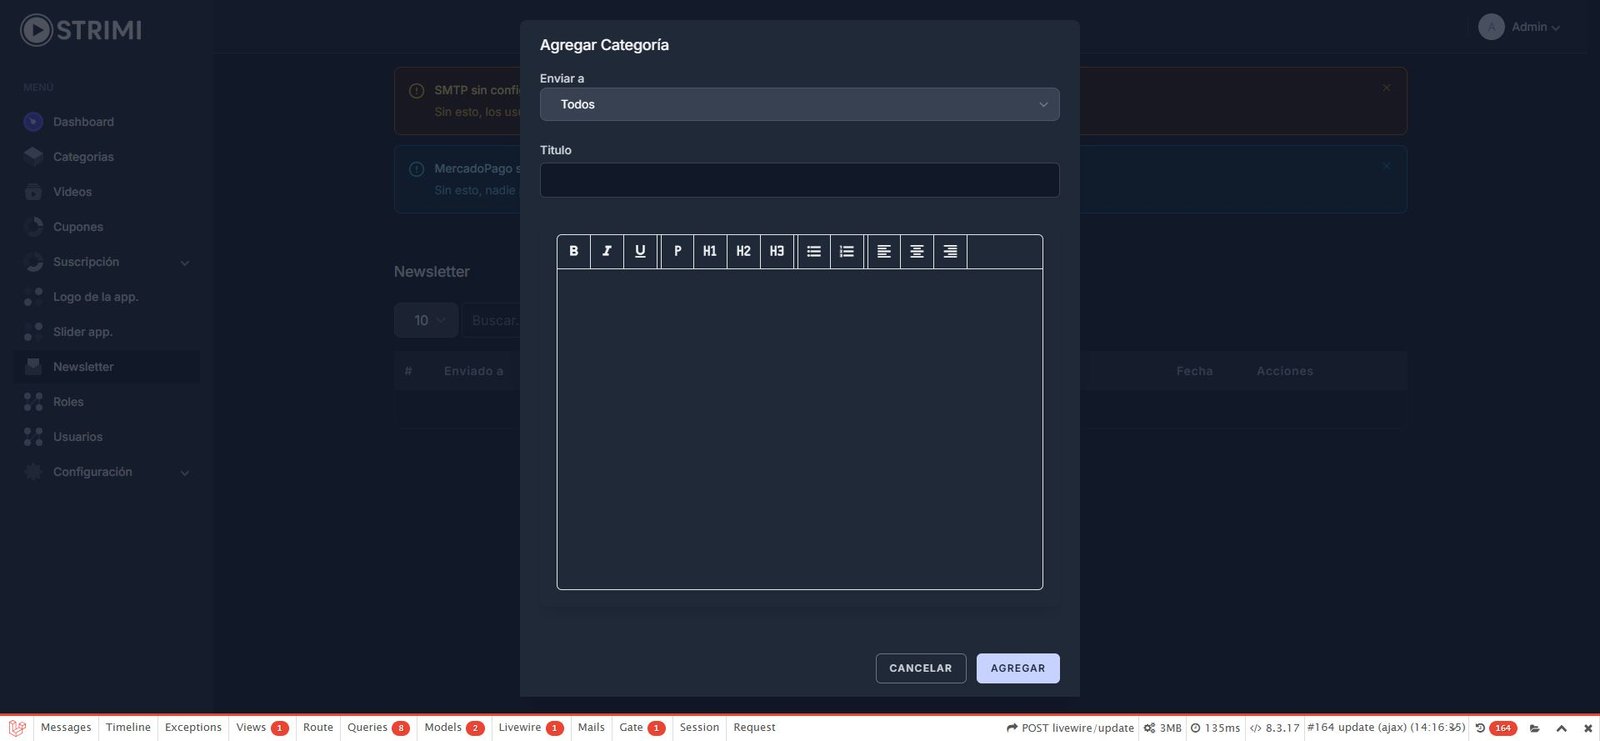
Task: Click inside the rich text editor area
Action: (799, 429)
